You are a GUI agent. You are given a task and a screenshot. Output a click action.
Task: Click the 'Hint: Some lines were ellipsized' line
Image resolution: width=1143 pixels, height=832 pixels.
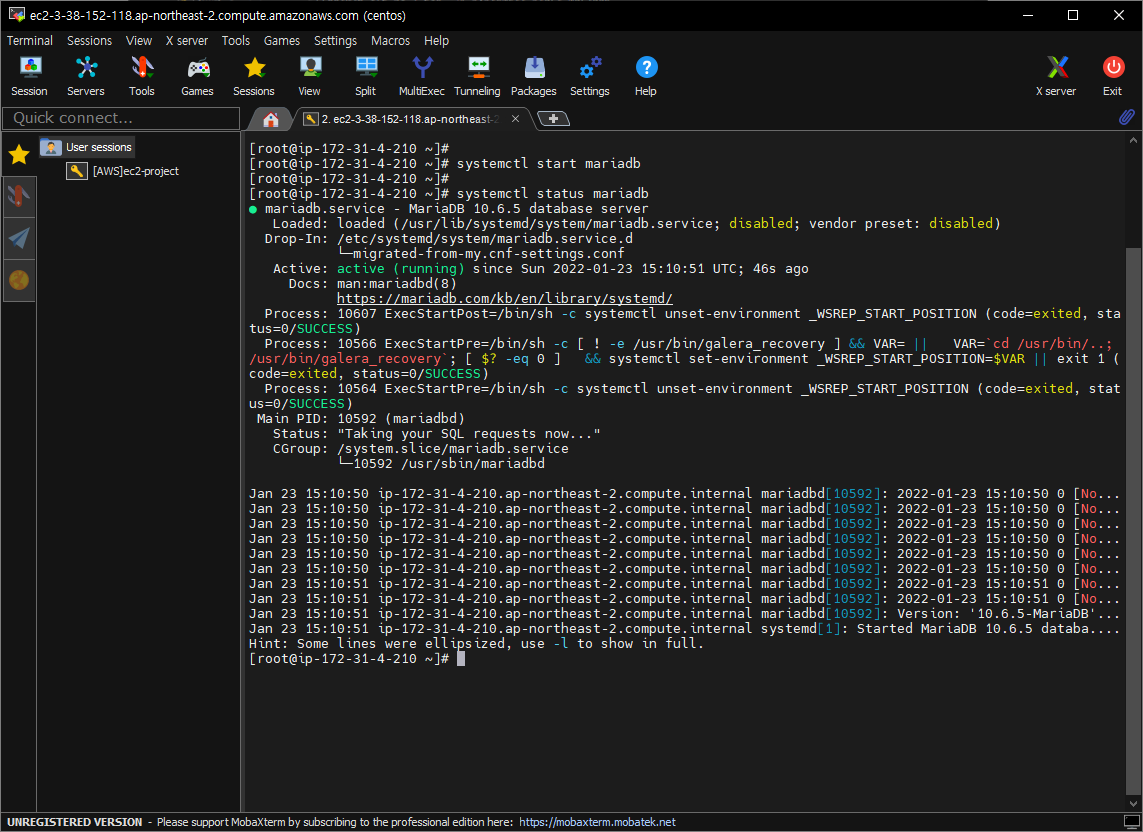476,643
